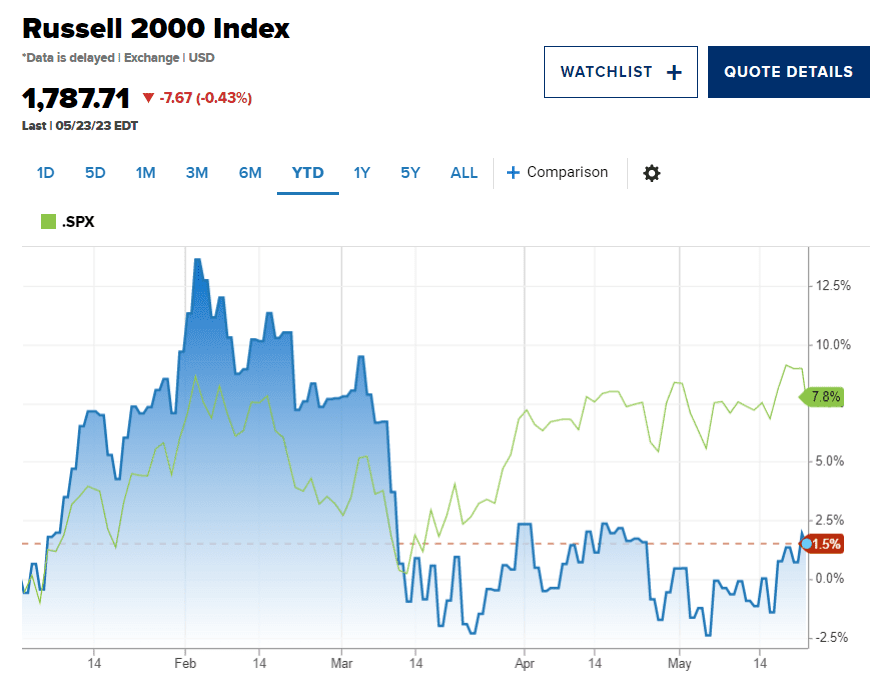
Task: Select the YTD time range tab
Action: point(308,173)
